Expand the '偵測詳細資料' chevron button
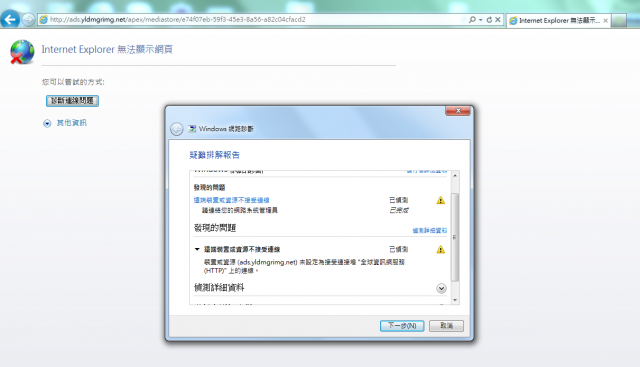 441,288
